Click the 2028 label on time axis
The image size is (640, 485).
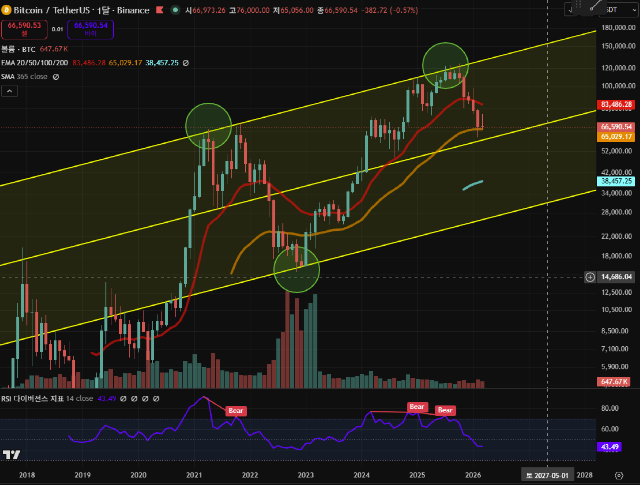584,475
